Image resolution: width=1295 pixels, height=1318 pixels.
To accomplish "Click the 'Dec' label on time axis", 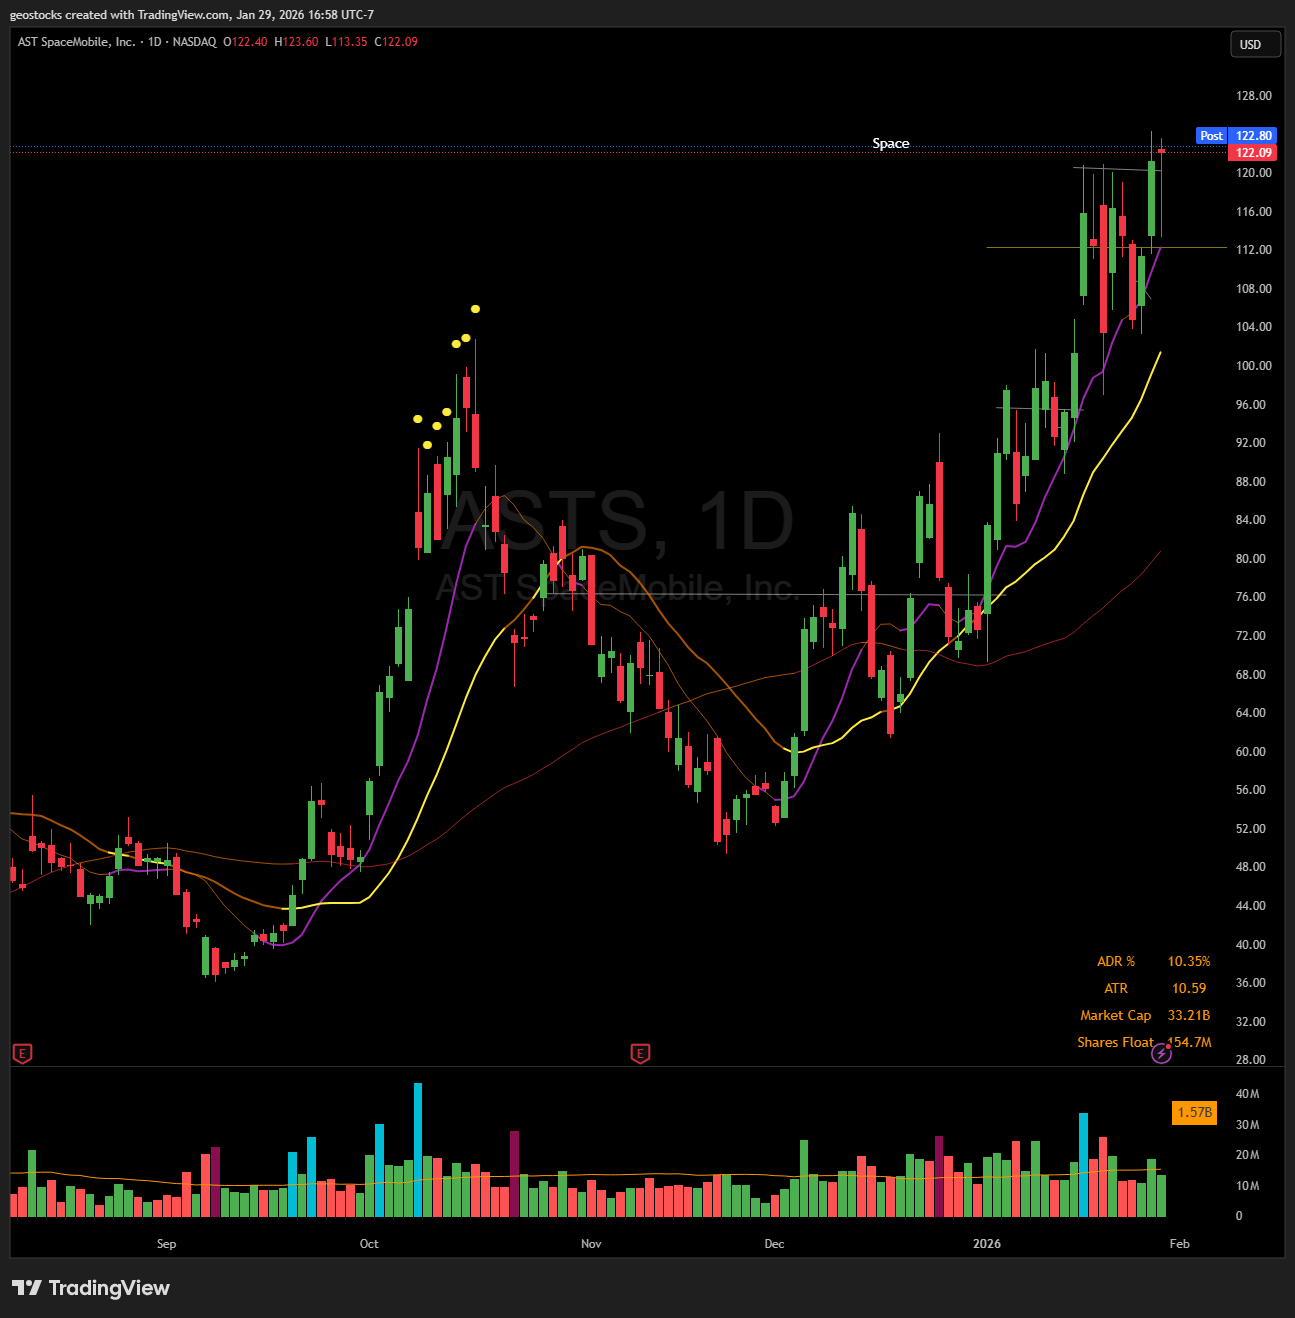I will [x=774, y=1244].
